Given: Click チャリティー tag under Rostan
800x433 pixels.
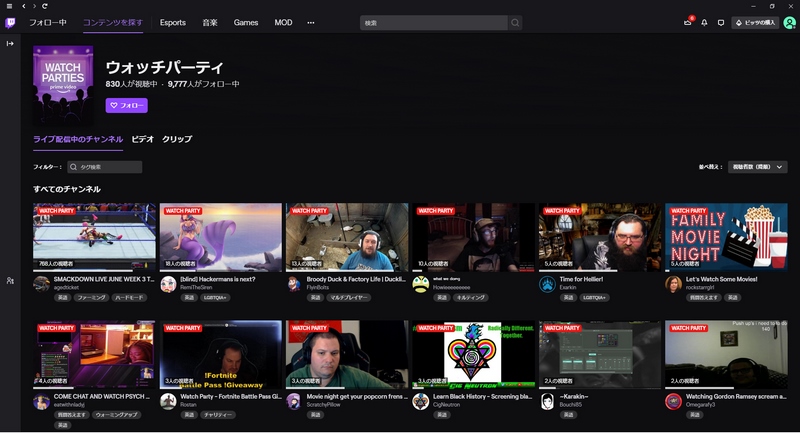Looking at the screenshot, I should pyautogui.click(x=218, y=415).
